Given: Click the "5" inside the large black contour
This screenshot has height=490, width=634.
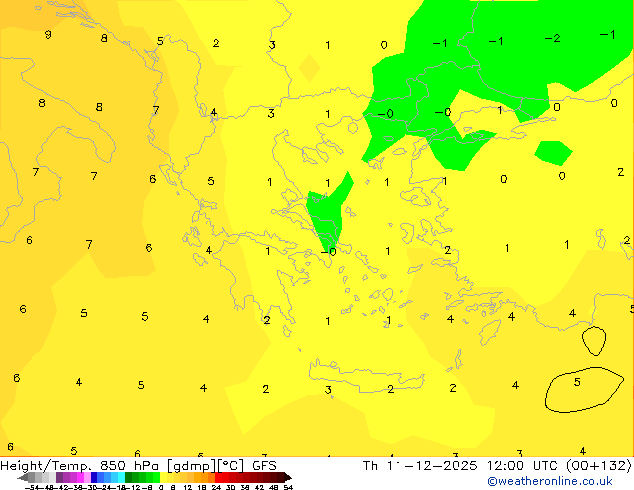Looking at the screenshot, I should 577,382.
